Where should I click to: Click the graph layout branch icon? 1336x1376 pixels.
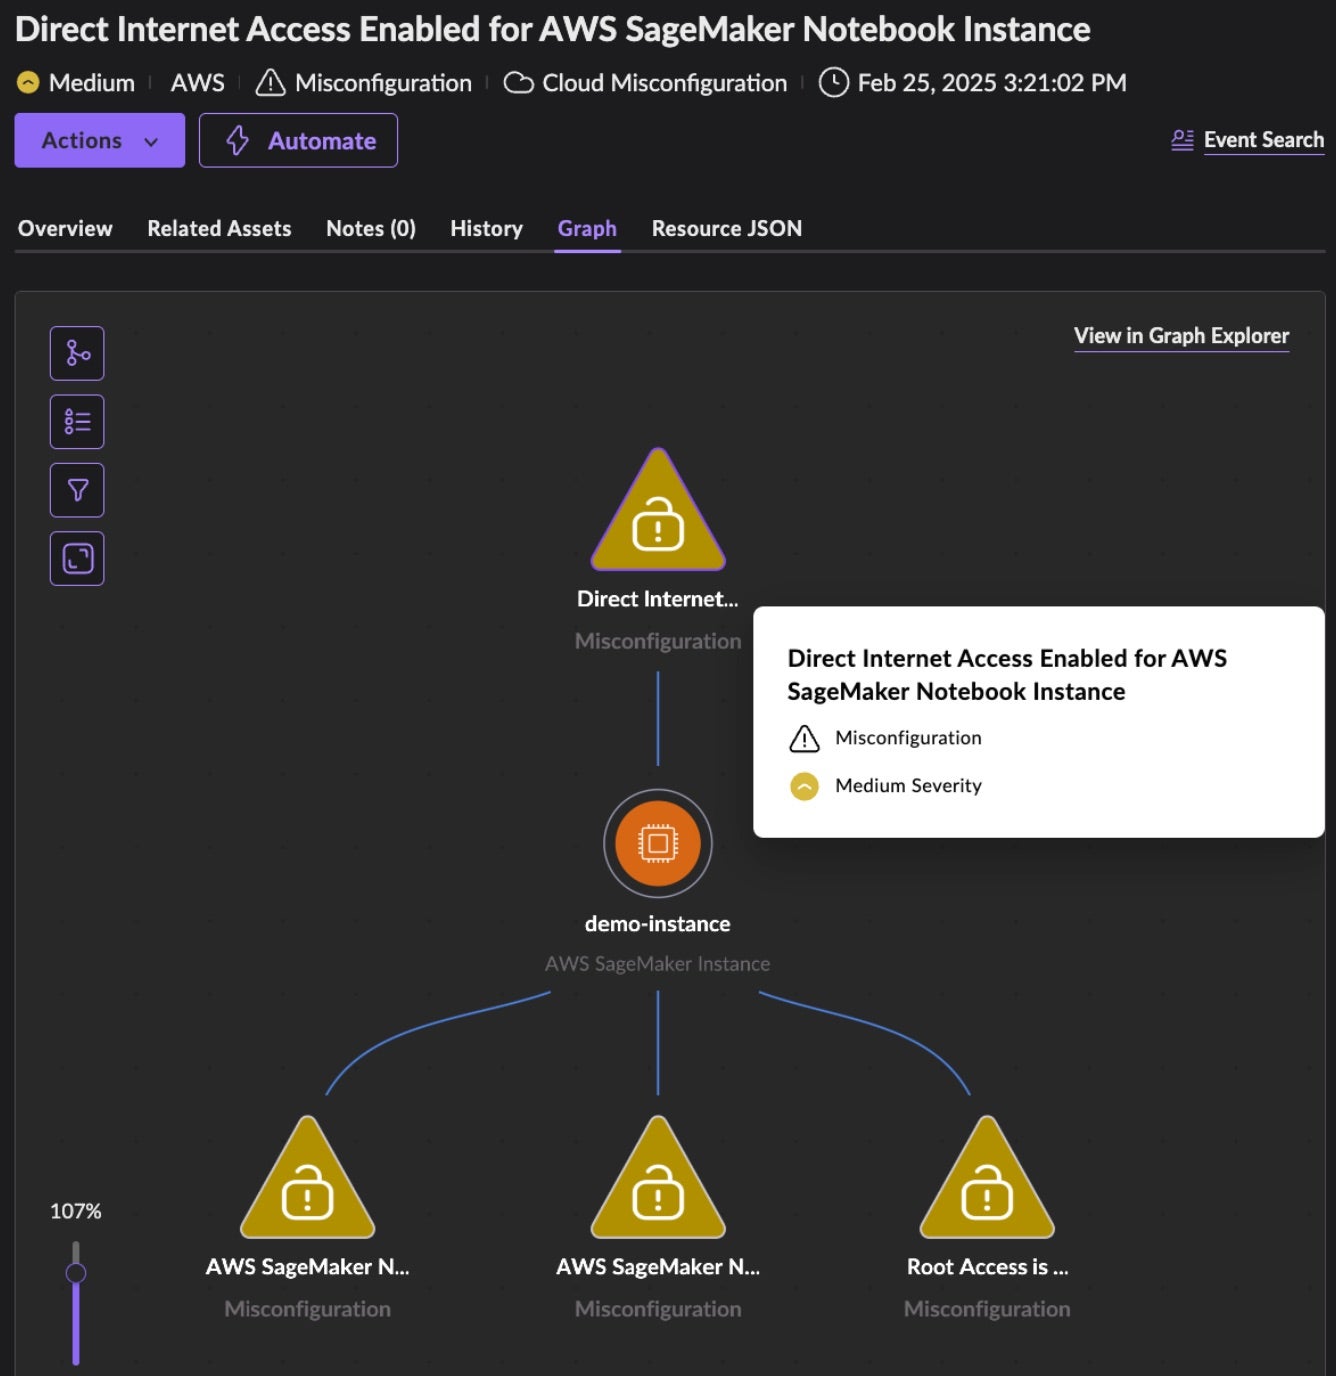click(77, 353)
